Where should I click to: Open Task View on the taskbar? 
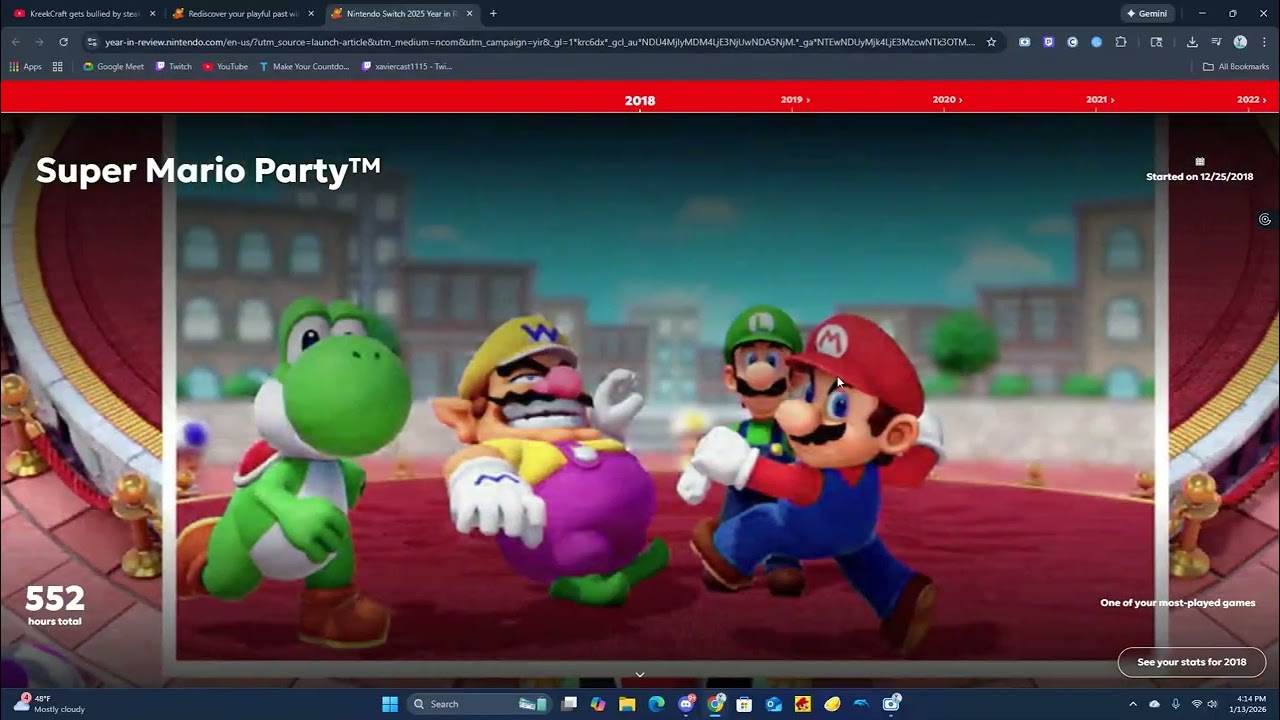tap(569, 704)
